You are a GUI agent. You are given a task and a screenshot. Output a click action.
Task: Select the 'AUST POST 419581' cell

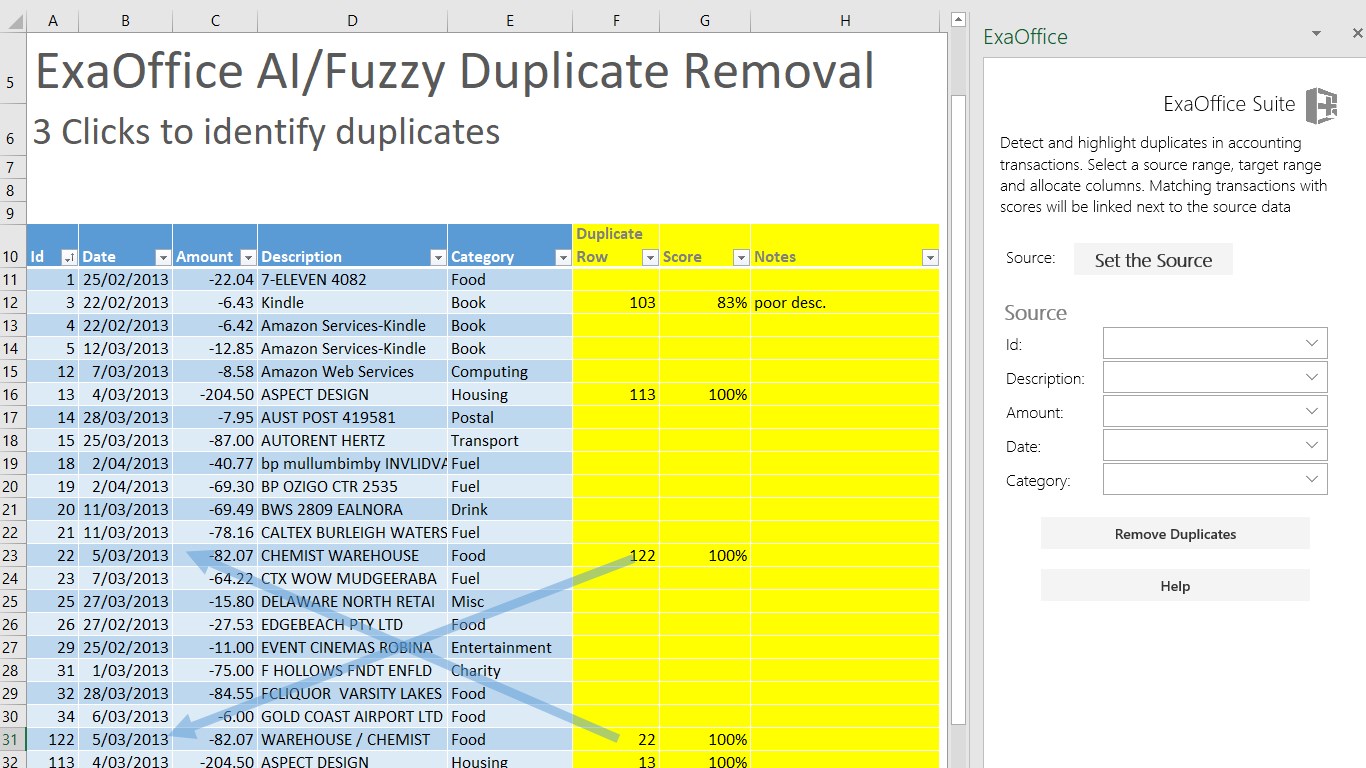[352, 417]
